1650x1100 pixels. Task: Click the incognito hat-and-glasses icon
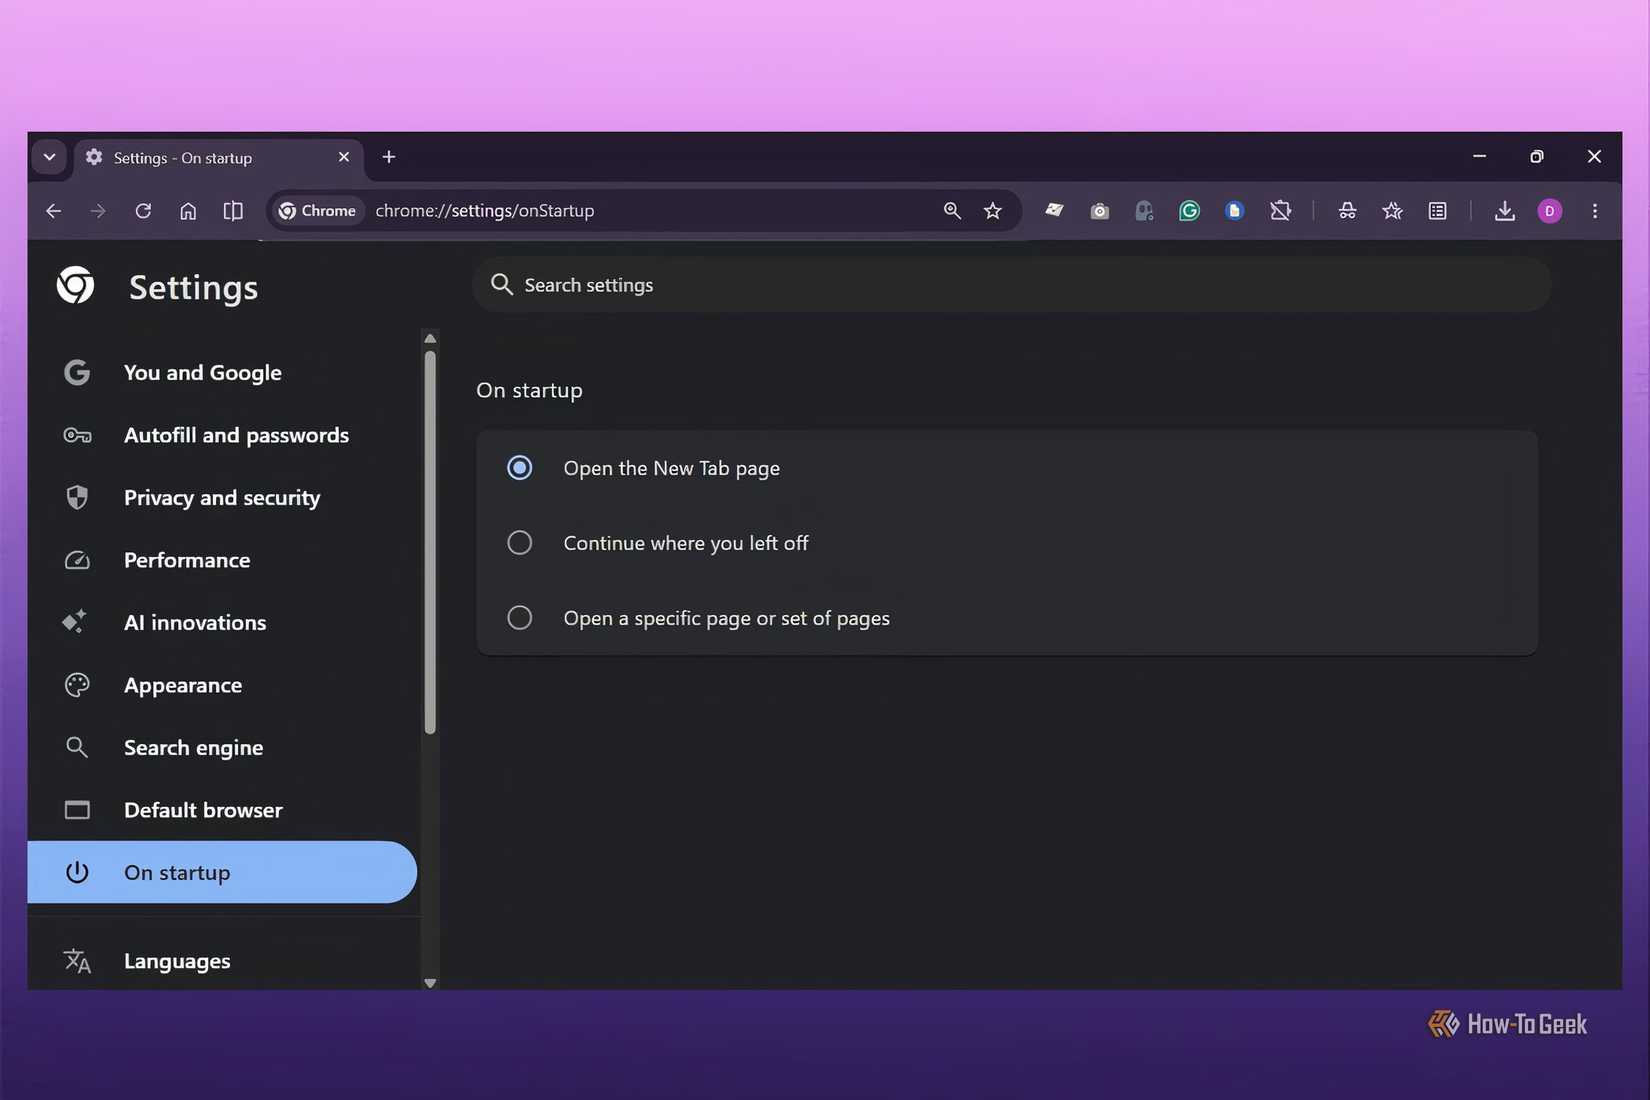[1347, 211]
